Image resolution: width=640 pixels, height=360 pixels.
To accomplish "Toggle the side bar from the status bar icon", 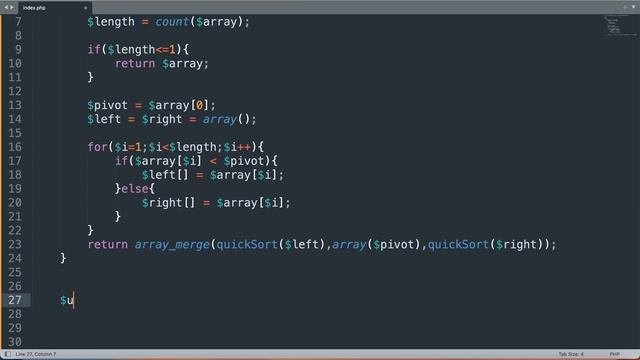I will 8,354.
